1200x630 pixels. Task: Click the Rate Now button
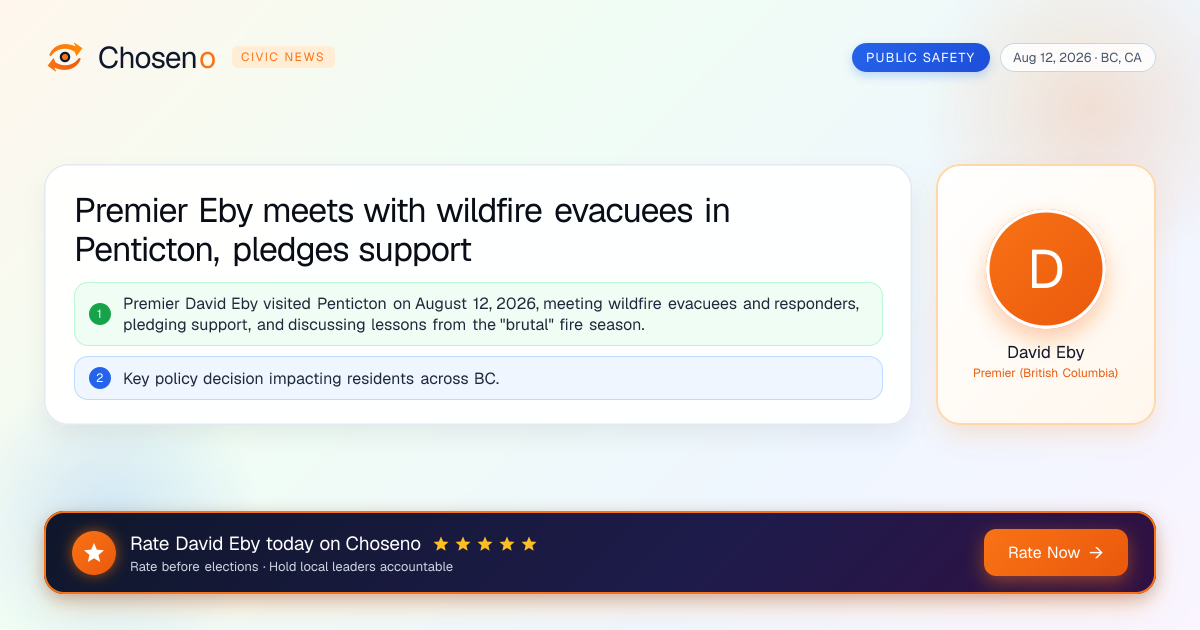pos(1055,552)
